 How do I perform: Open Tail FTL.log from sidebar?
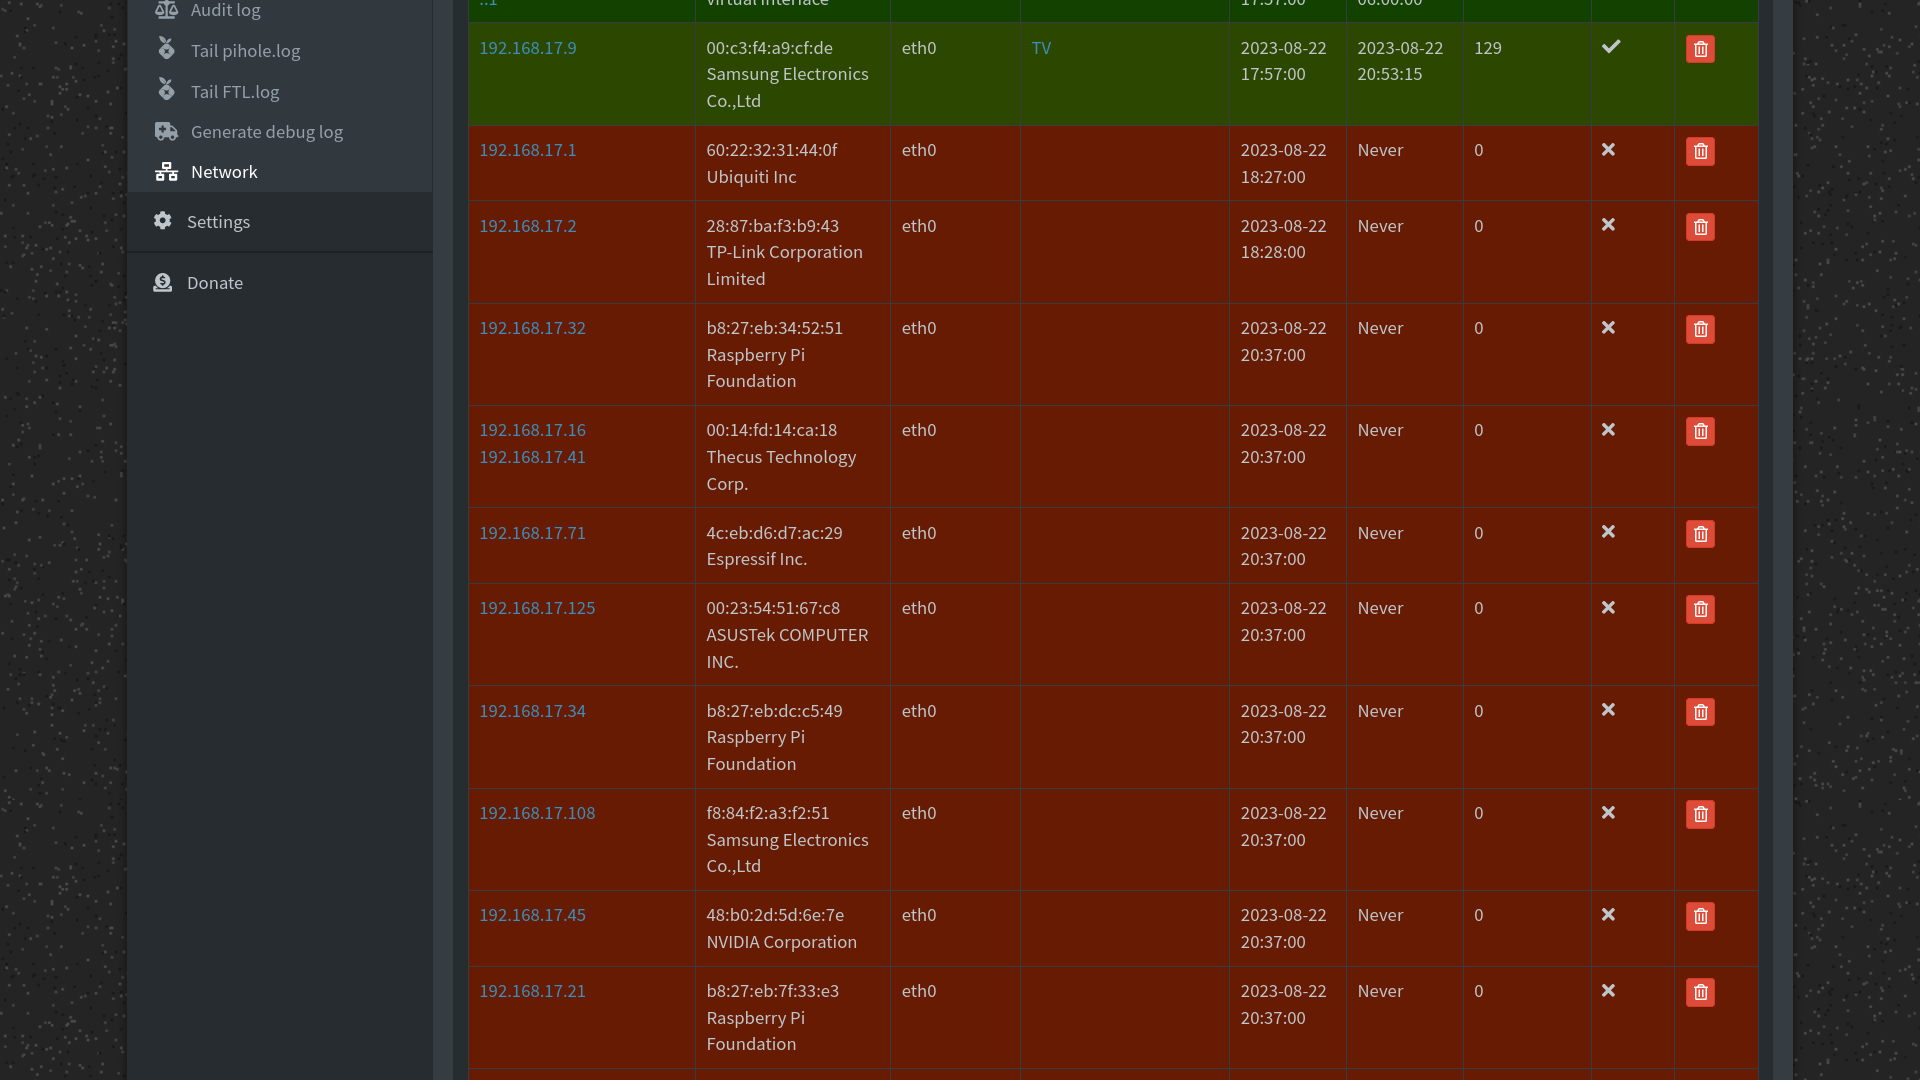coord(235,92)
